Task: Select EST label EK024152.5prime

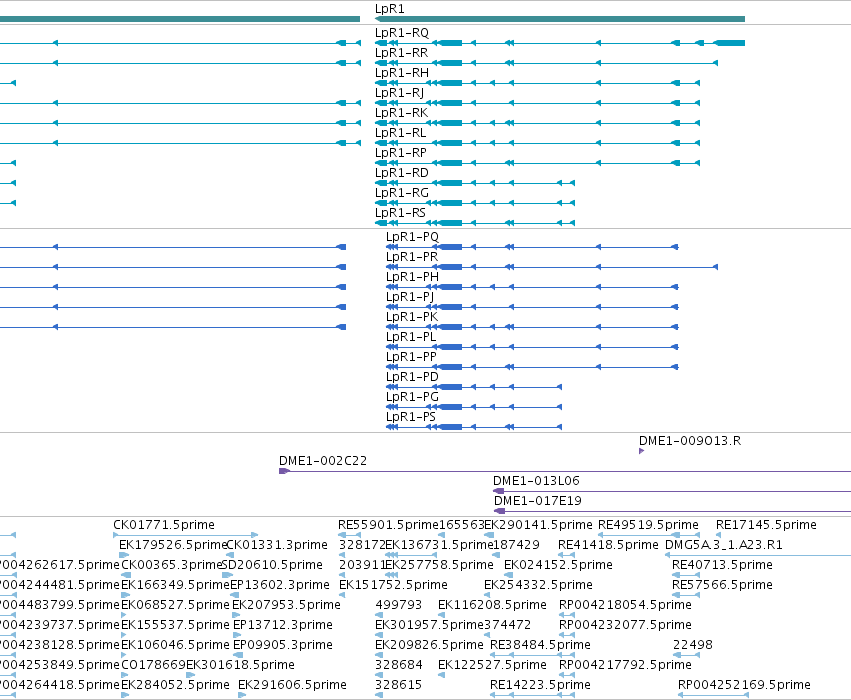Action: [558, 565]
